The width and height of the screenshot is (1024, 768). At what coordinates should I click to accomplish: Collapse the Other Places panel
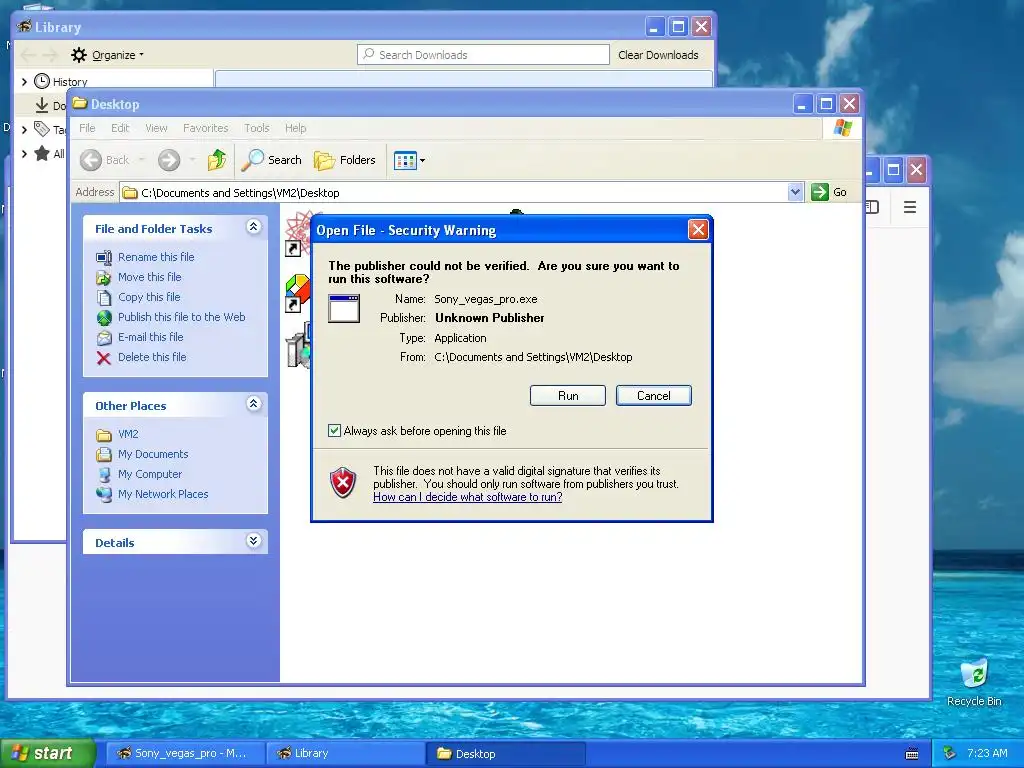click(x=253, y=404)
